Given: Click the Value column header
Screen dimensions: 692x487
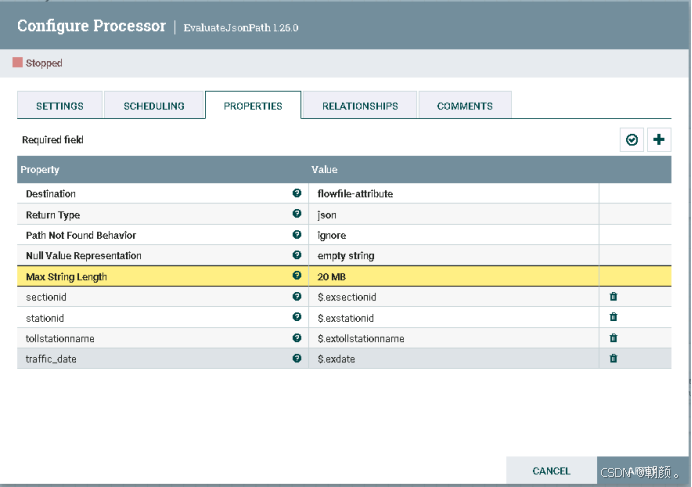Looking at the screenshot, I should (x=324, y=170).
